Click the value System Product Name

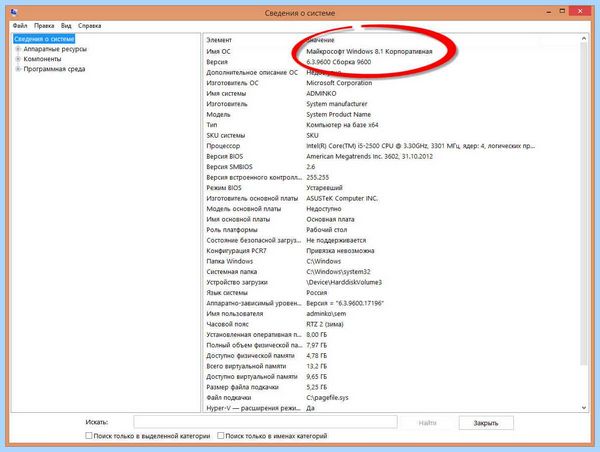click(x=338, y=114)
